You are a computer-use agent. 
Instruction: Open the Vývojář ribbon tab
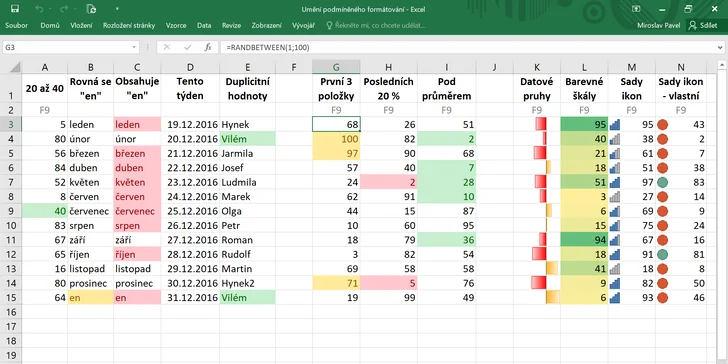pyautogui.click(x=304, y=26)
